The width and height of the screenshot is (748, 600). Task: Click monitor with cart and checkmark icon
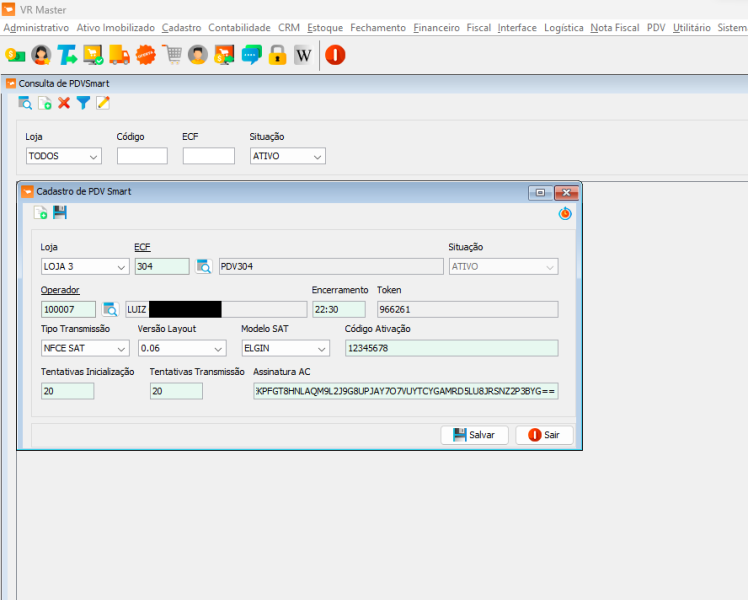[93, 55]
